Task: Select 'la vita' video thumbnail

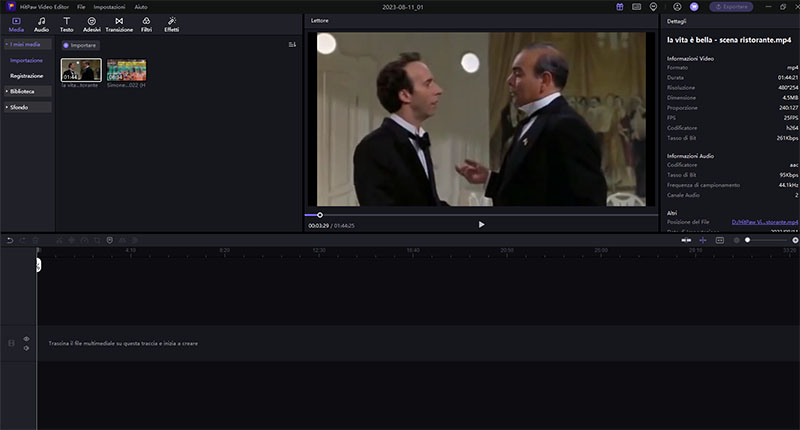Action: (x=79, y=69)
